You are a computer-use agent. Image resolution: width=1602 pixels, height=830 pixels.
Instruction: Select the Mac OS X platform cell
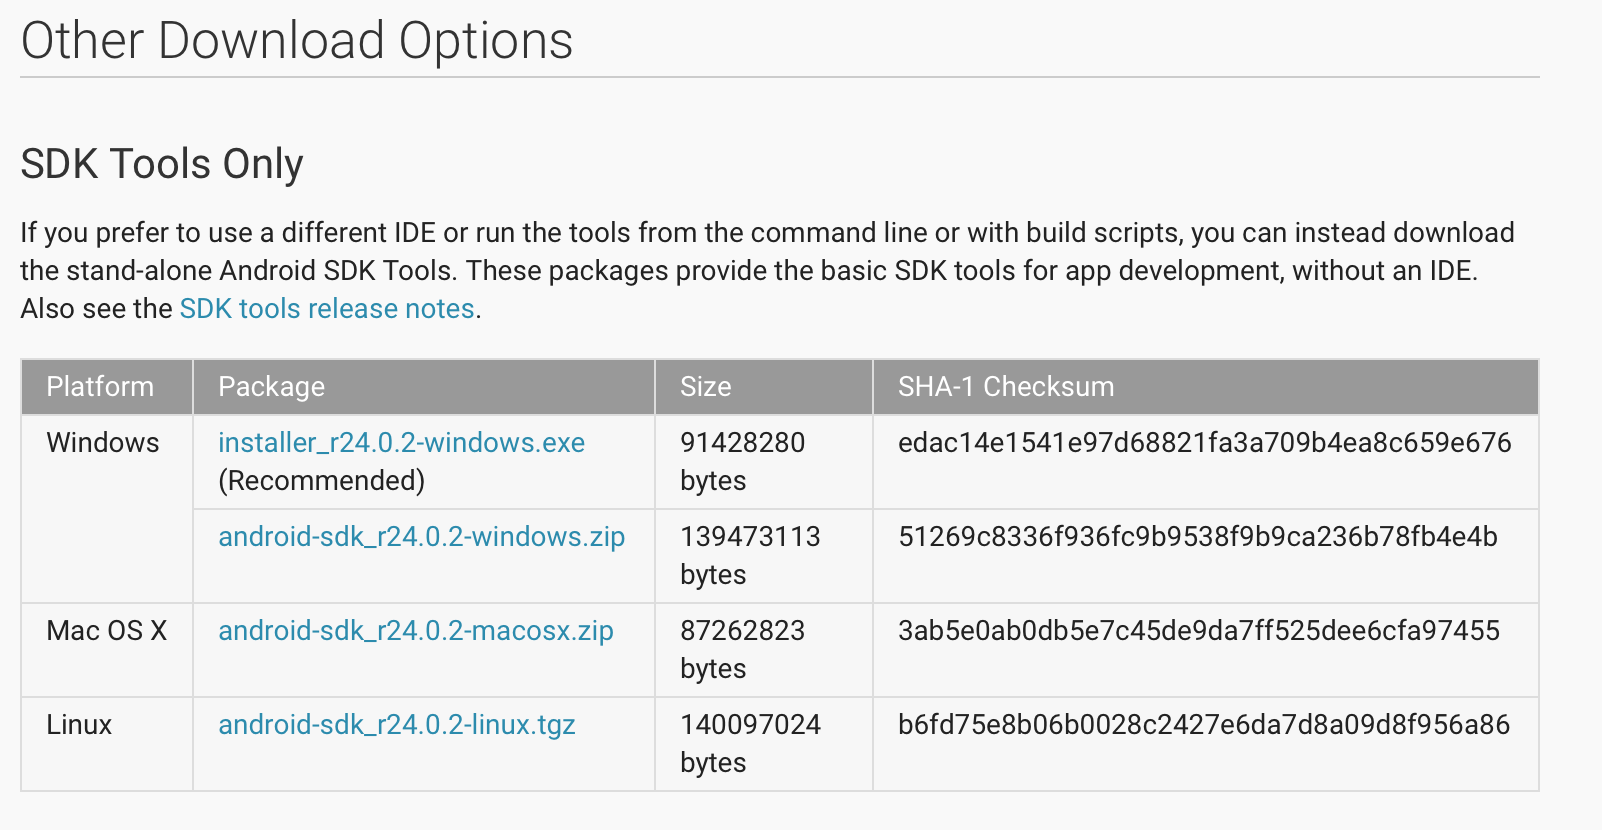[x=106, y=631]
